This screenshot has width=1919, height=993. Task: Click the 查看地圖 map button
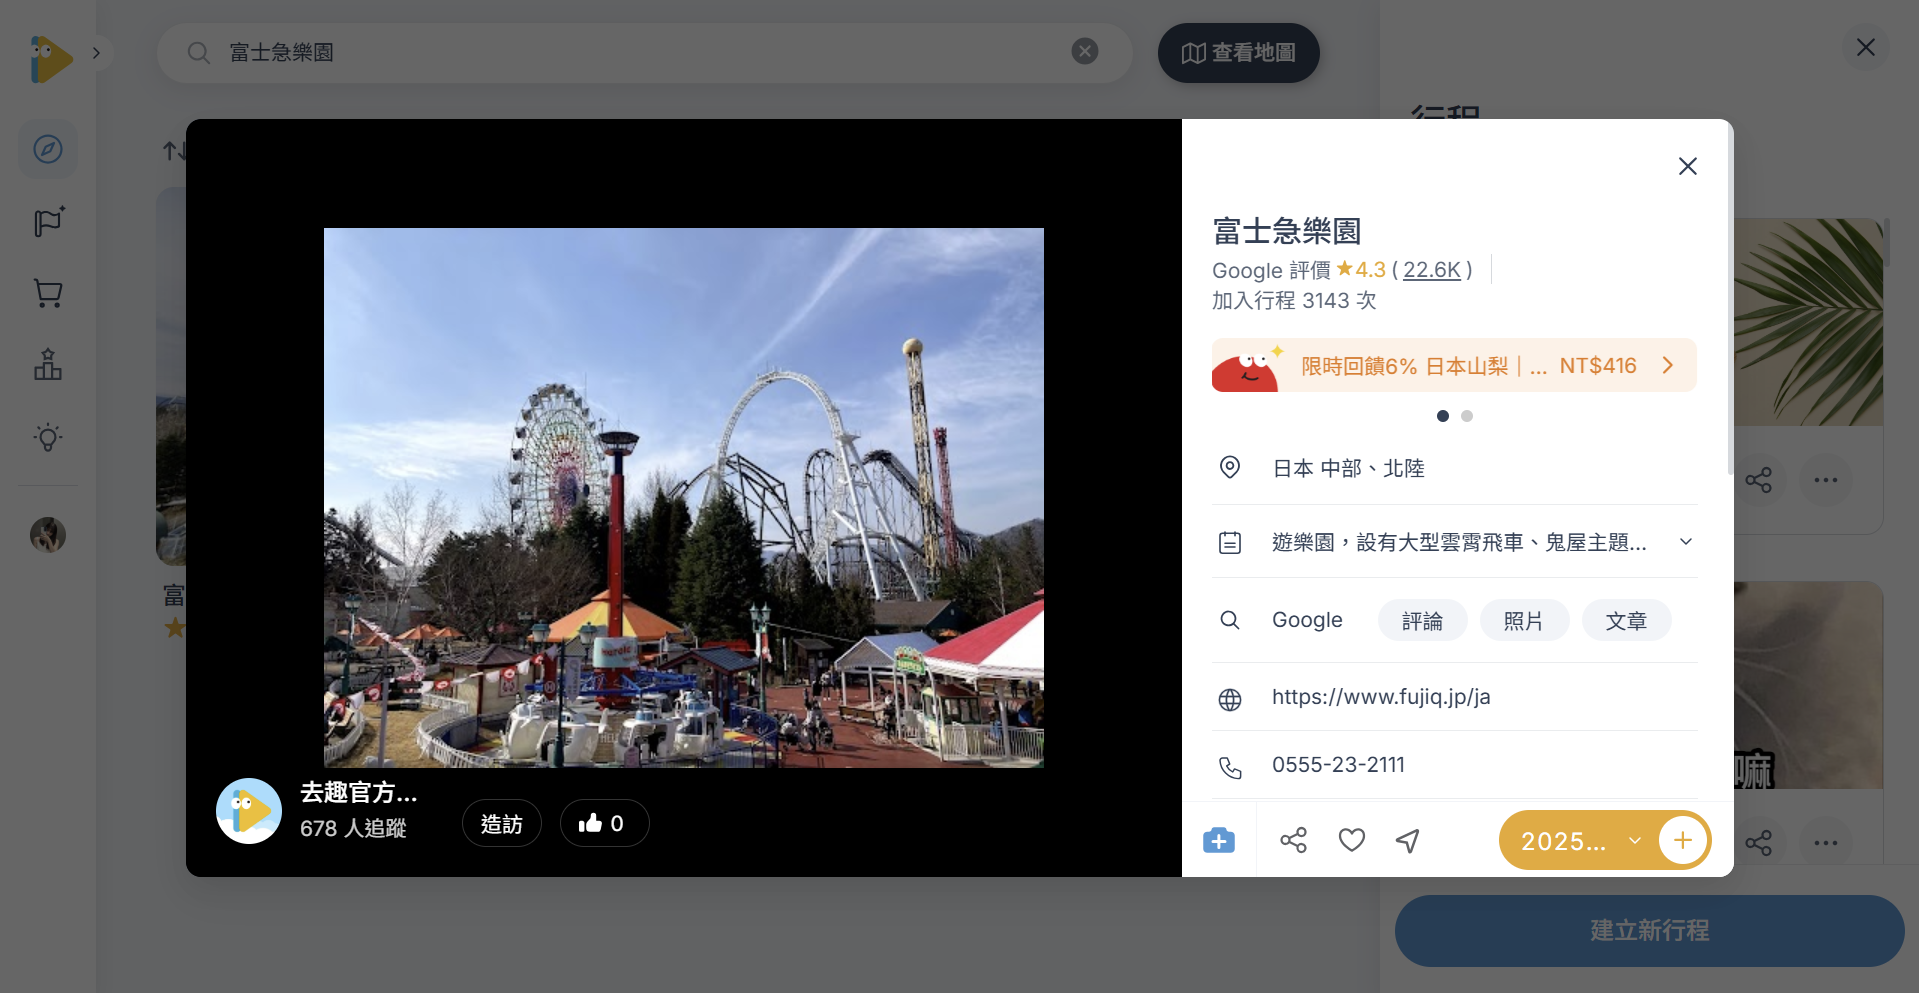[1238, 52]
